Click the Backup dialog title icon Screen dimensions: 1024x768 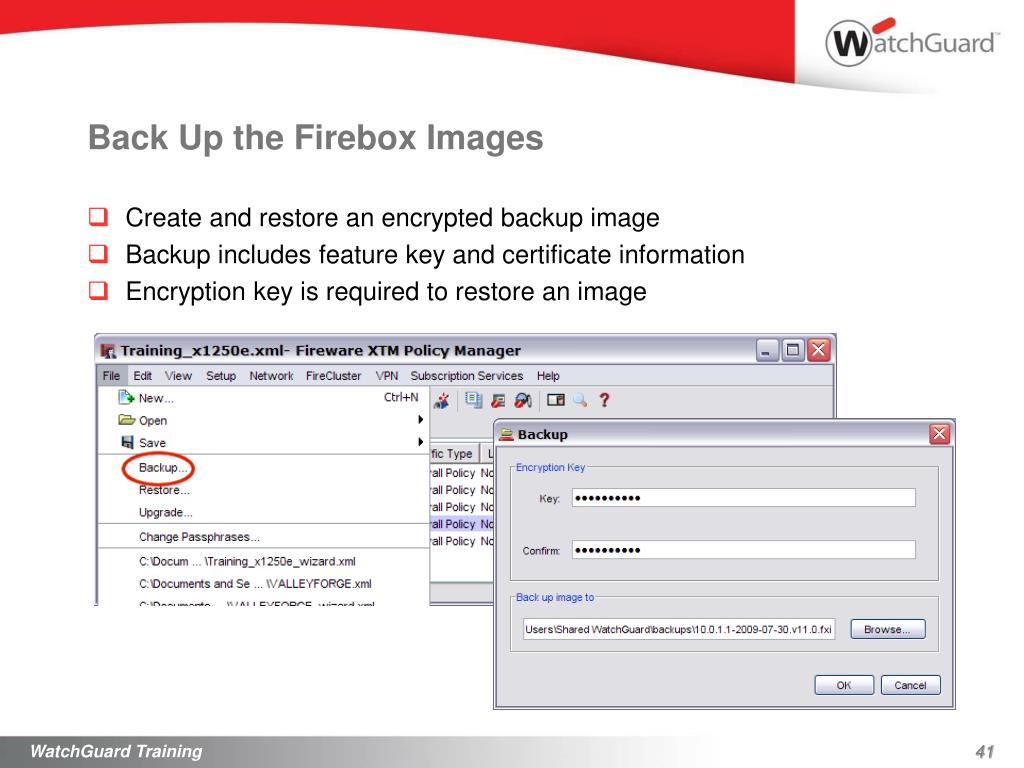click(x=506, y=434)
